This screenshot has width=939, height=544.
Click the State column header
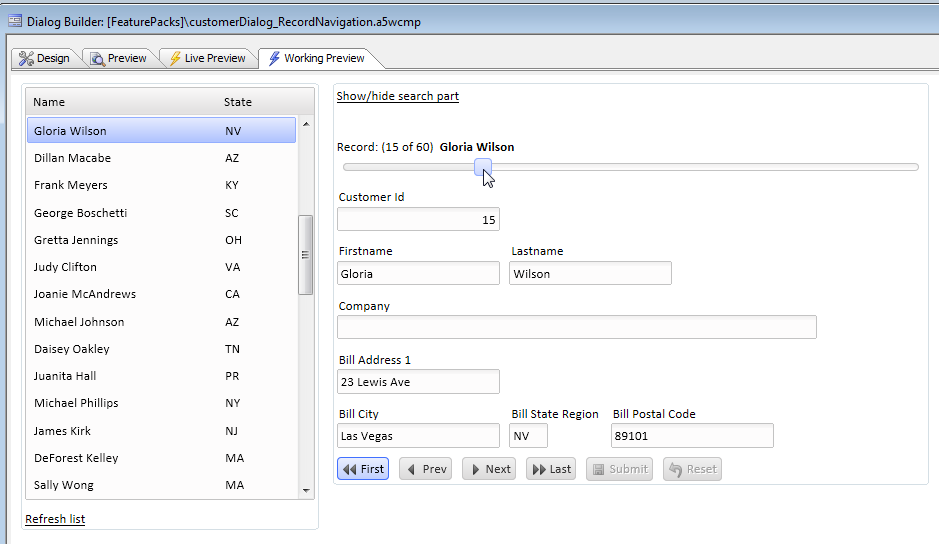point(238,102)
